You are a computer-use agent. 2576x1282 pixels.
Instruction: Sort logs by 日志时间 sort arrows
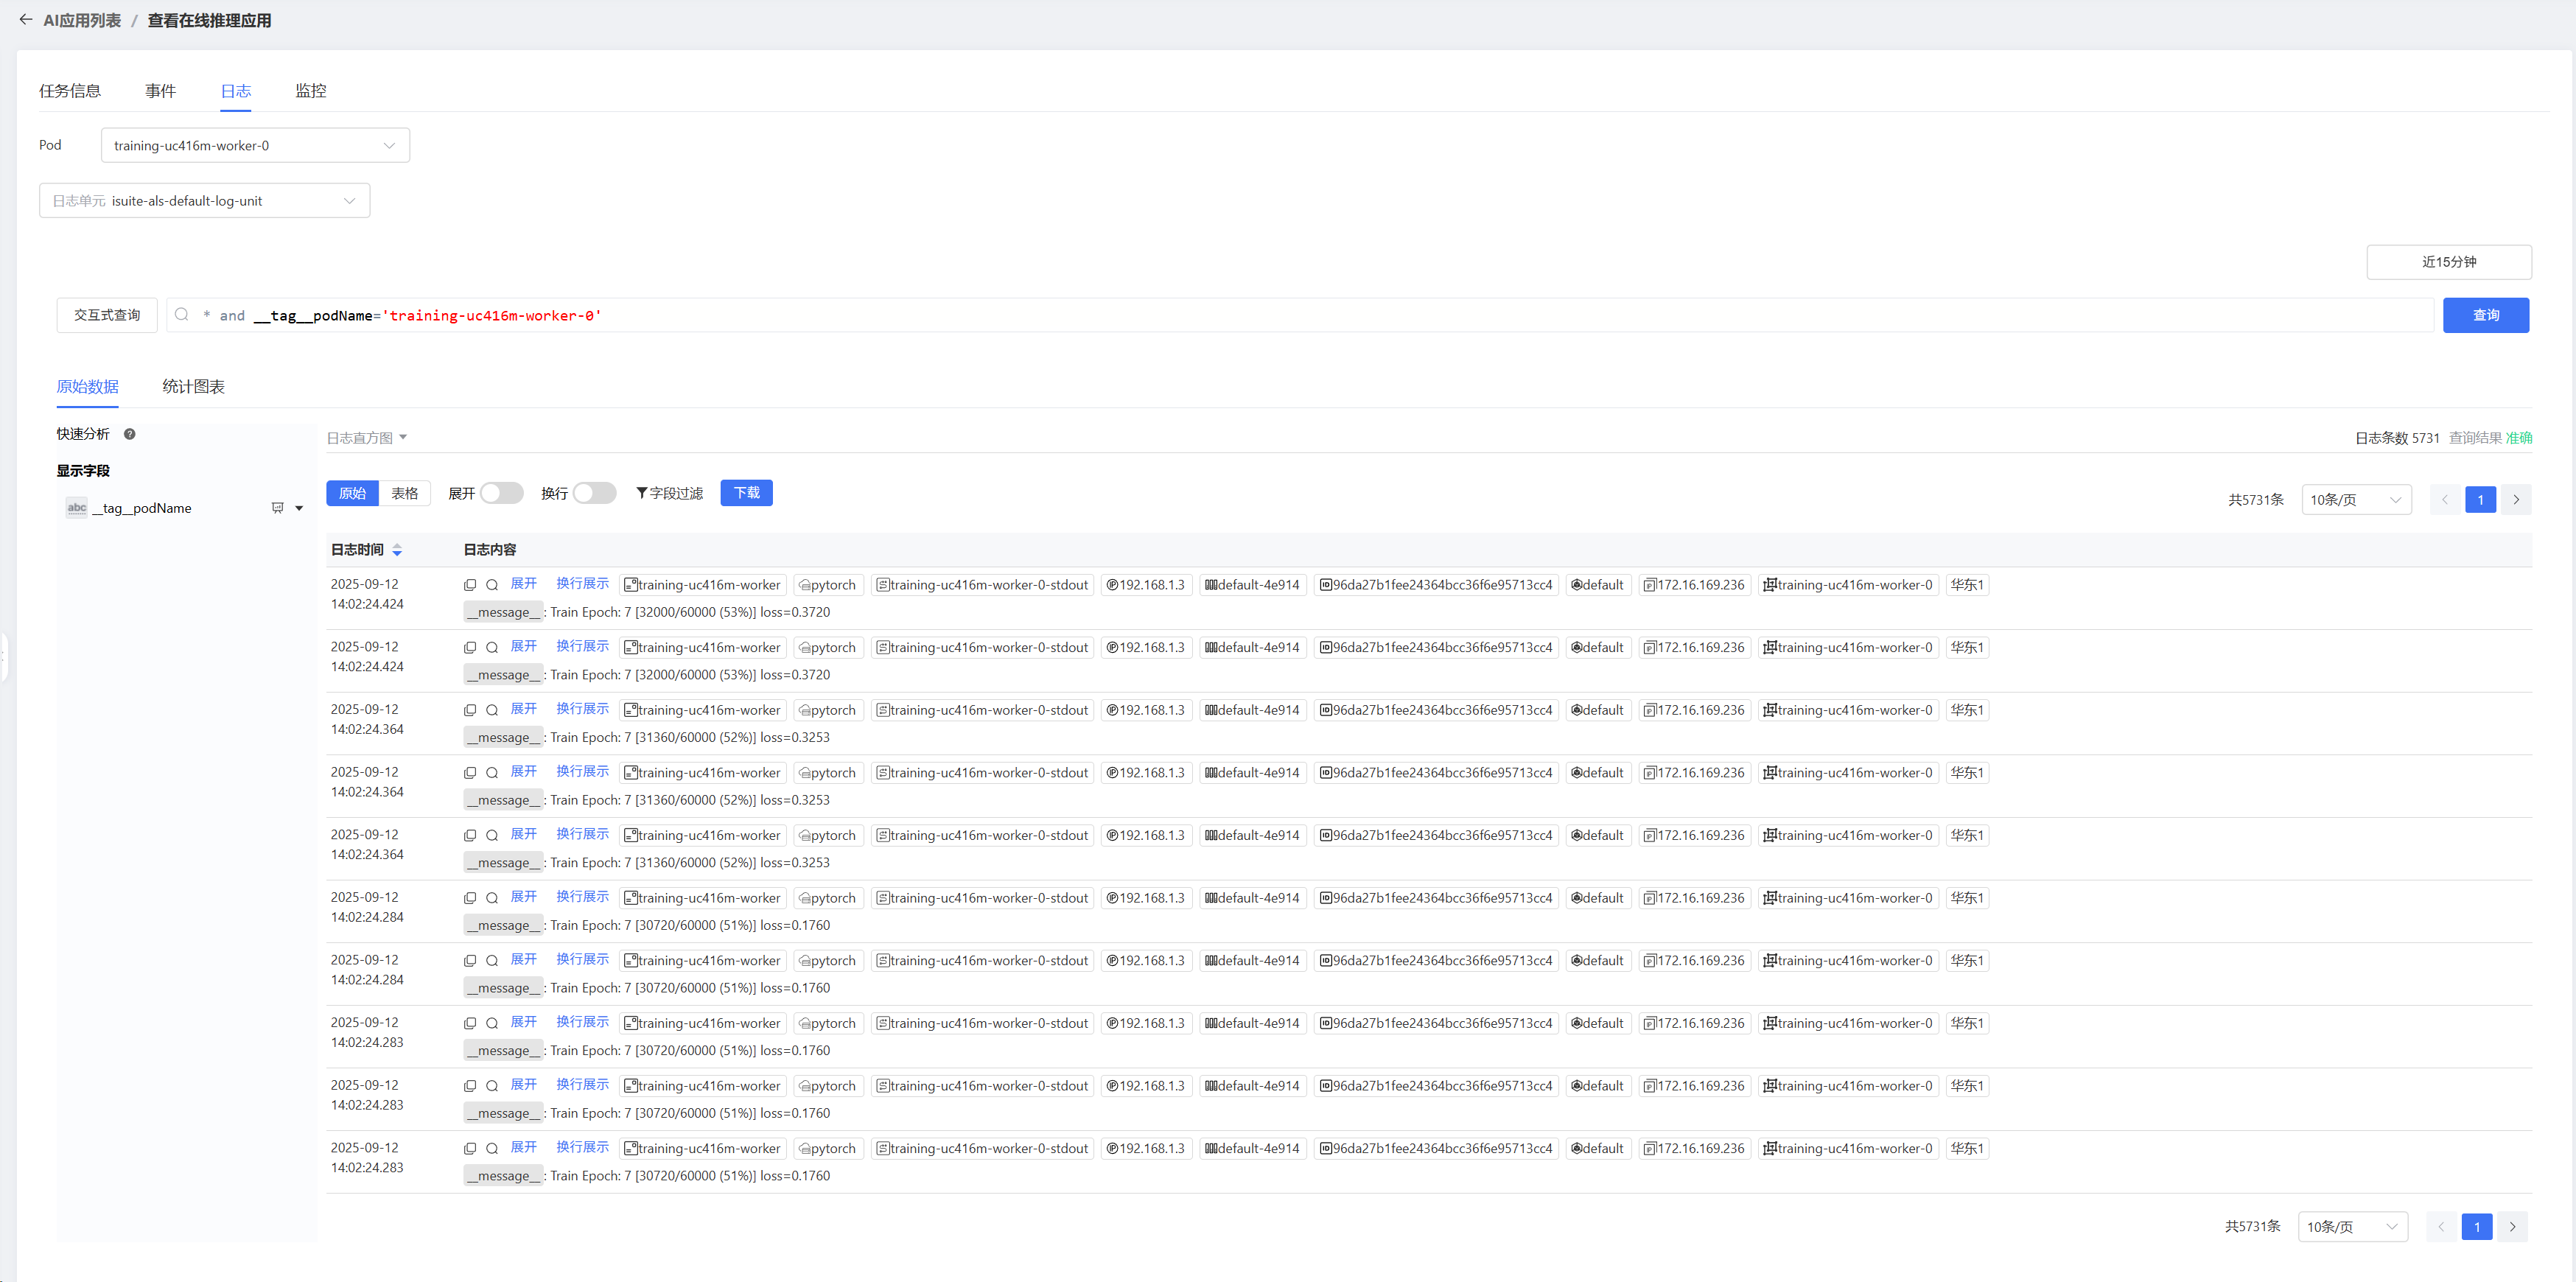tap(397, 550)
